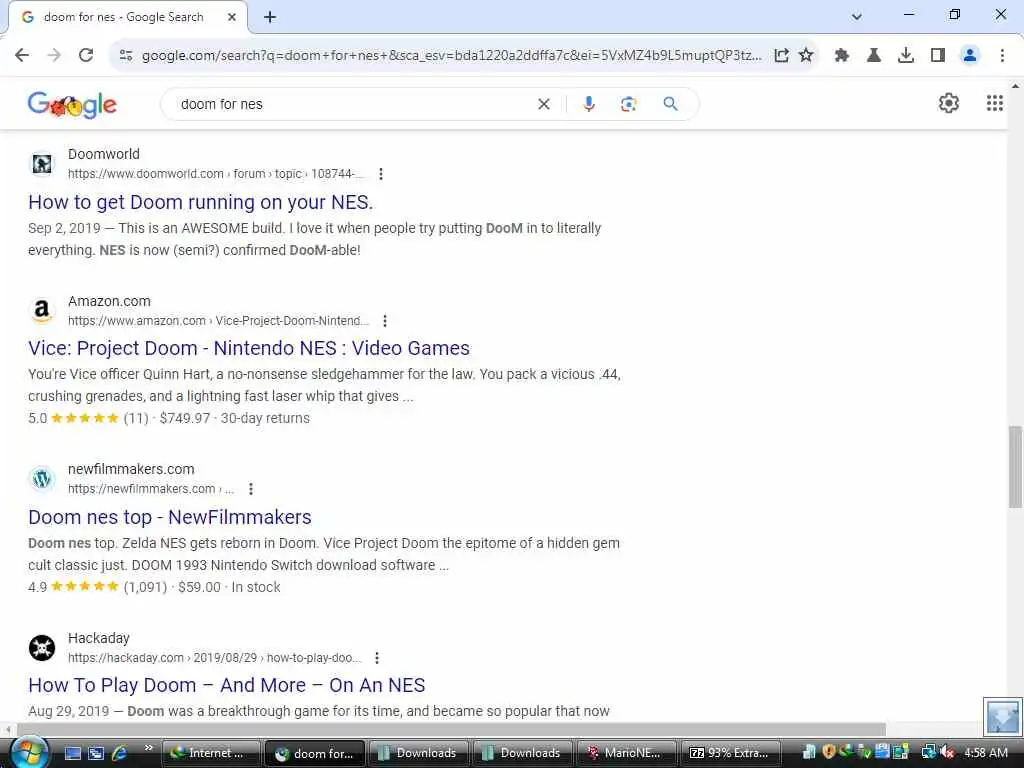Open more options for newfilmmakers.com result
The width and height of the screenshot is (1024, 768).
point(251,488)
